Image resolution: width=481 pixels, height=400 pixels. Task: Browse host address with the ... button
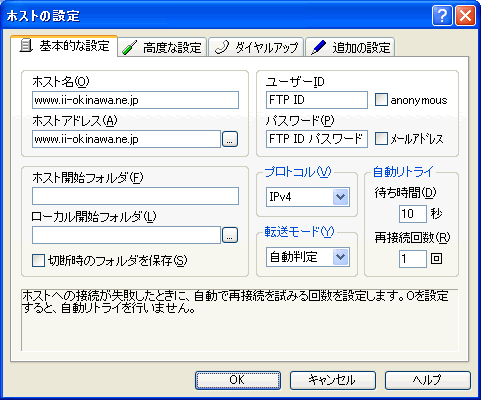coord(230,139)
